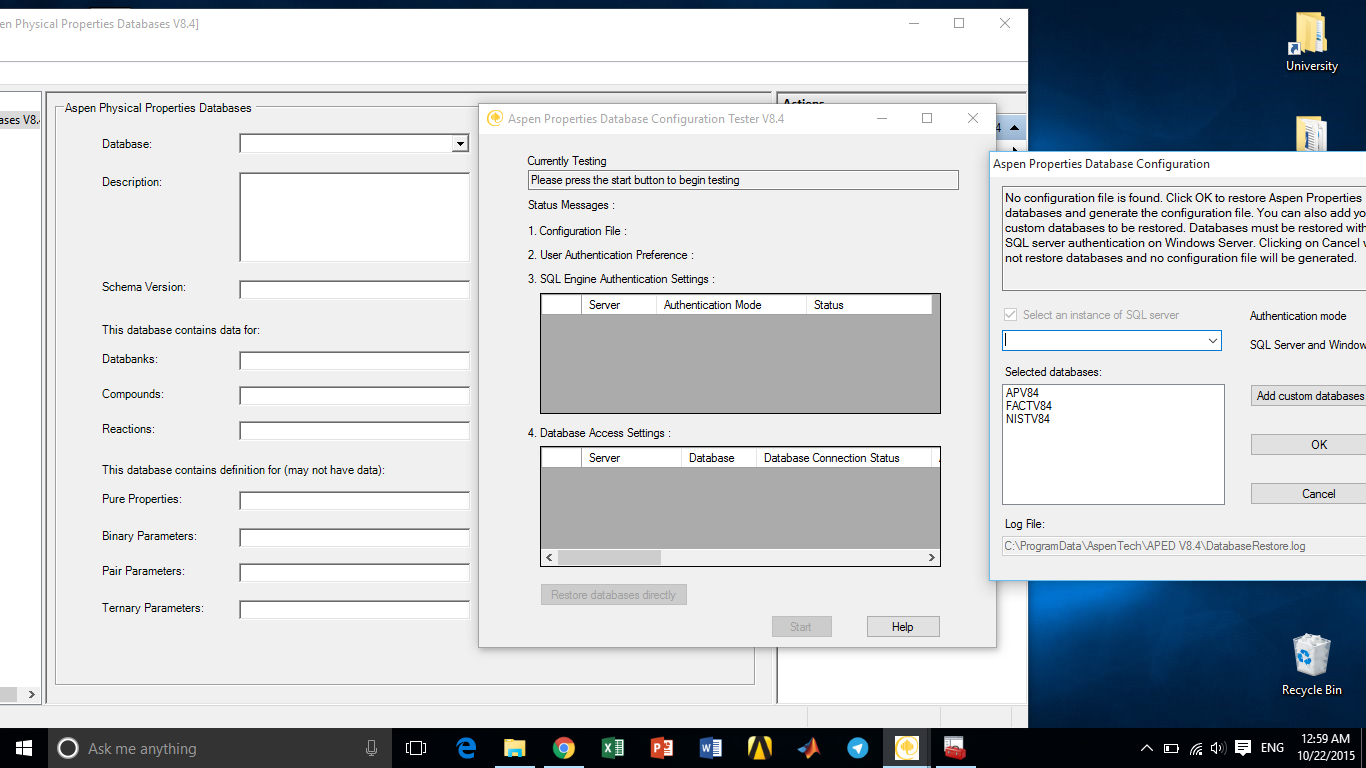Screen dimensions: 1366x768
Task: Open Word from the taskbar
Action: coord(711,748)
